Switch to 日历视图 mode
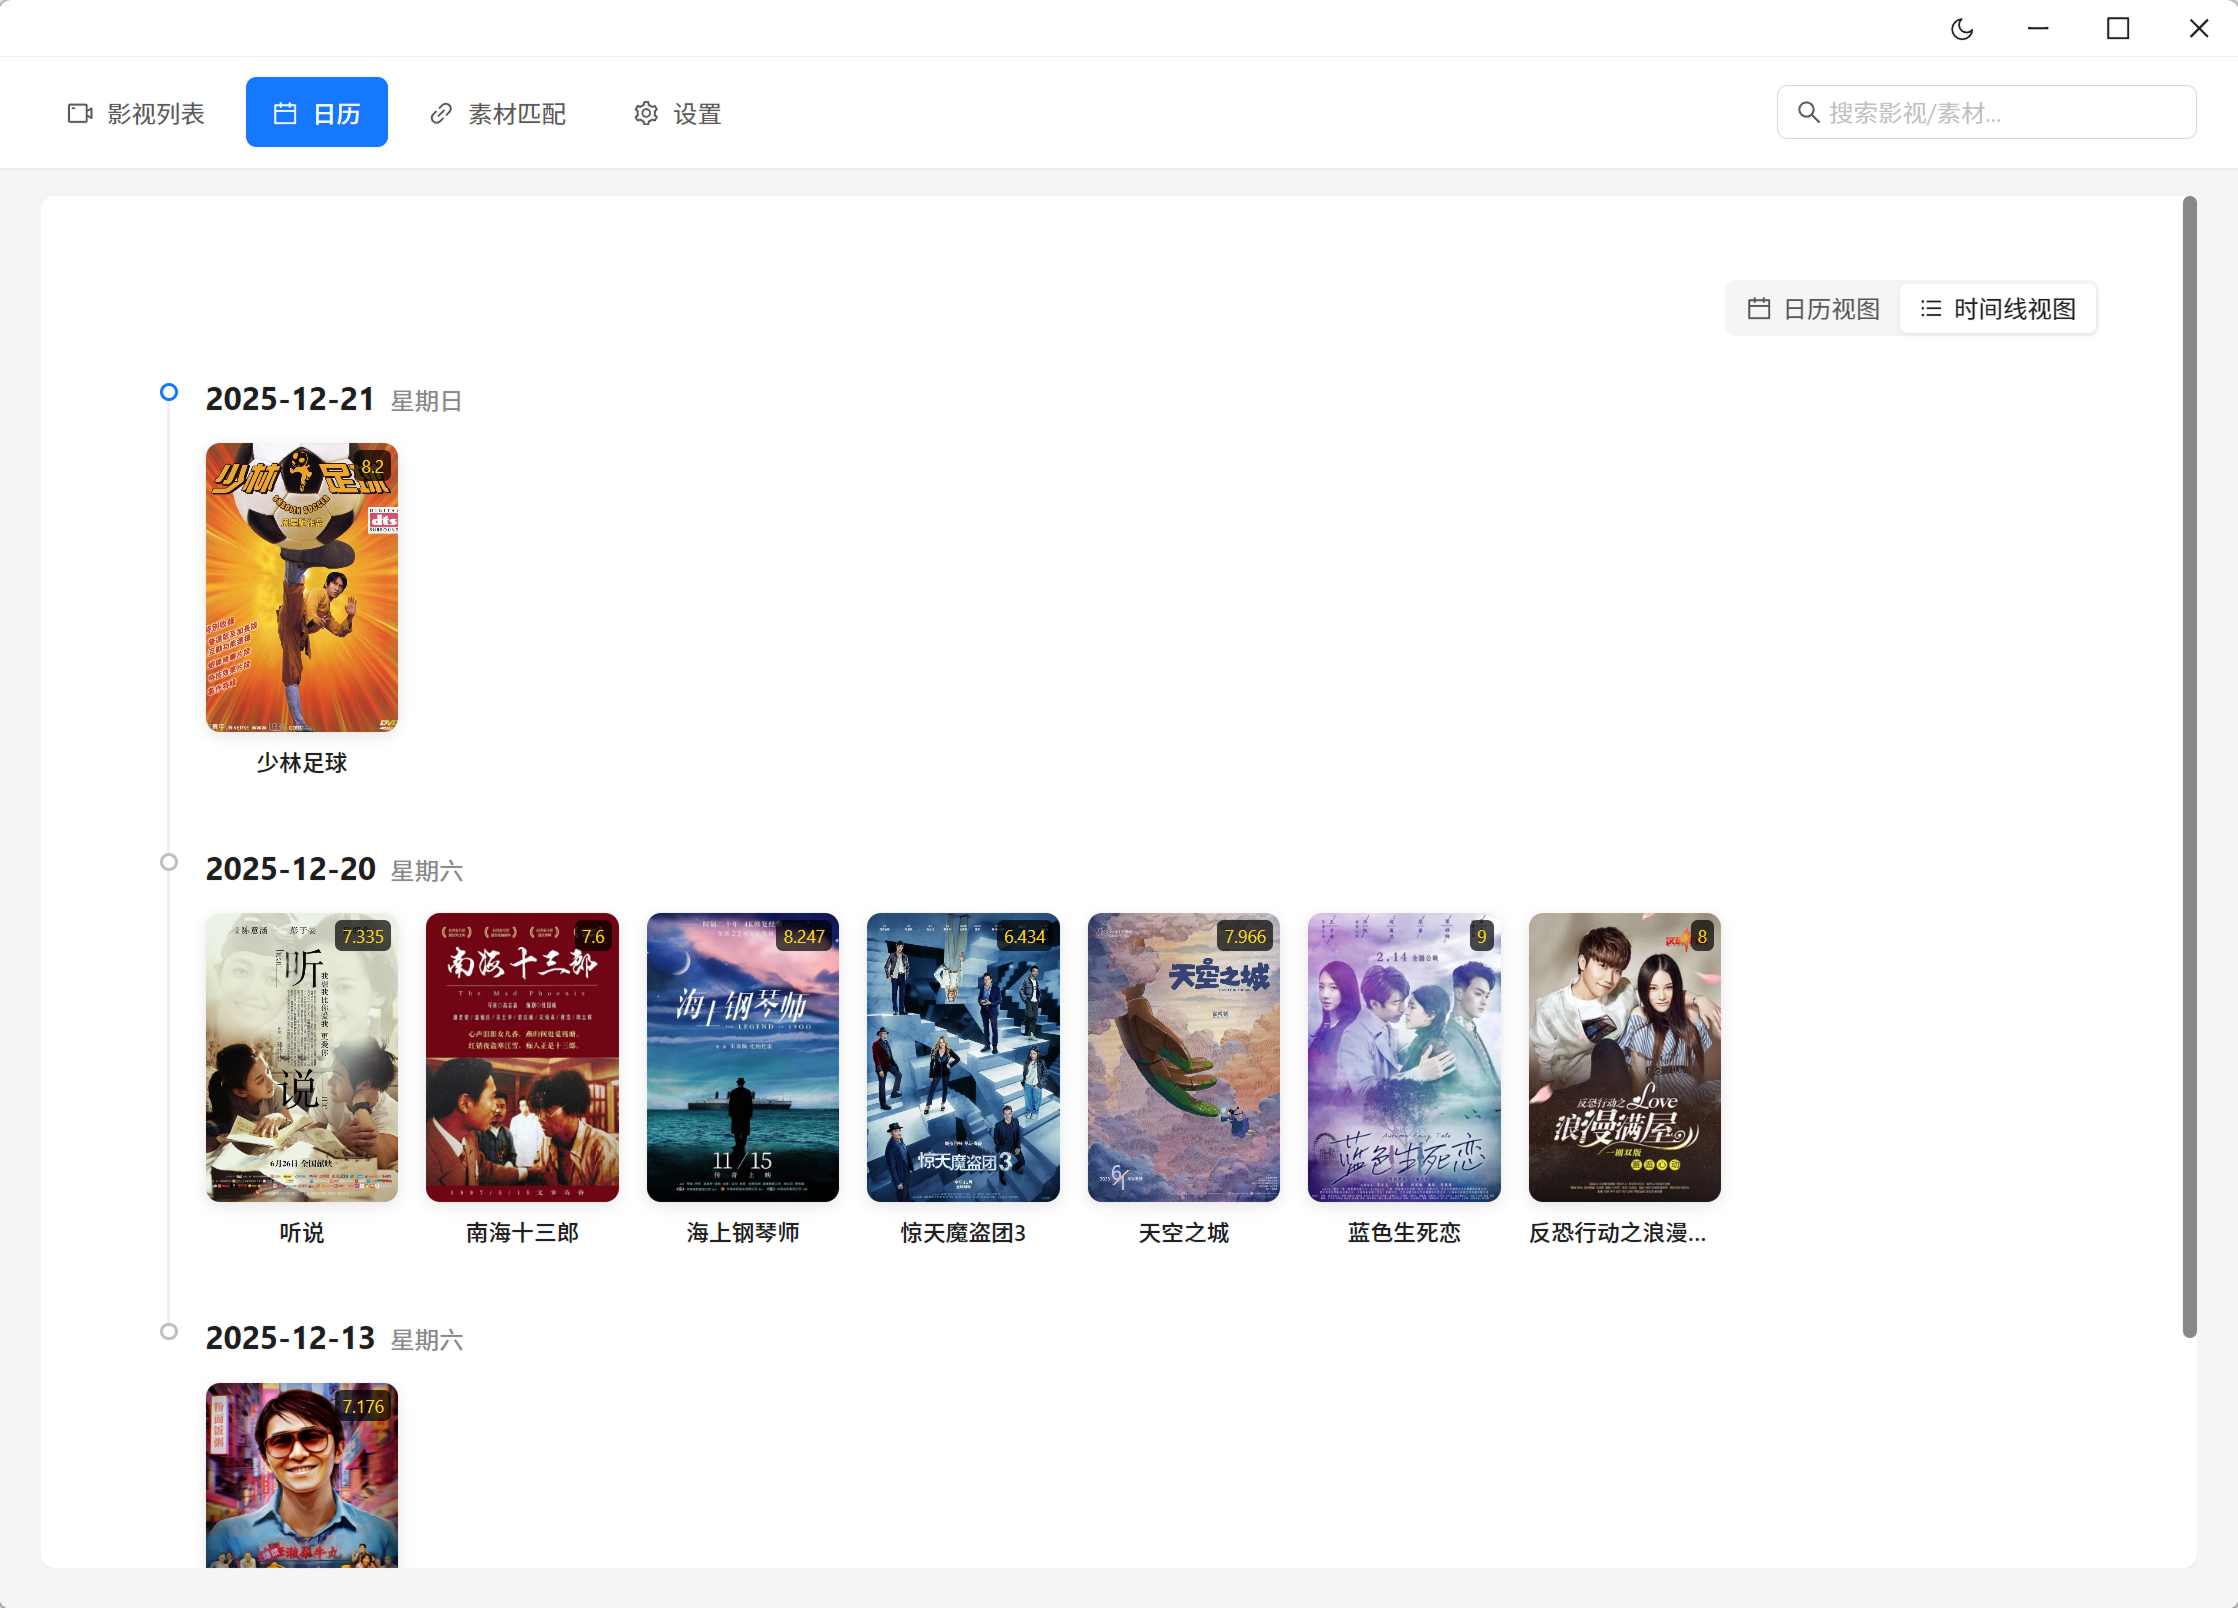This screenshot has height=1608, width=2238. 1813,309
